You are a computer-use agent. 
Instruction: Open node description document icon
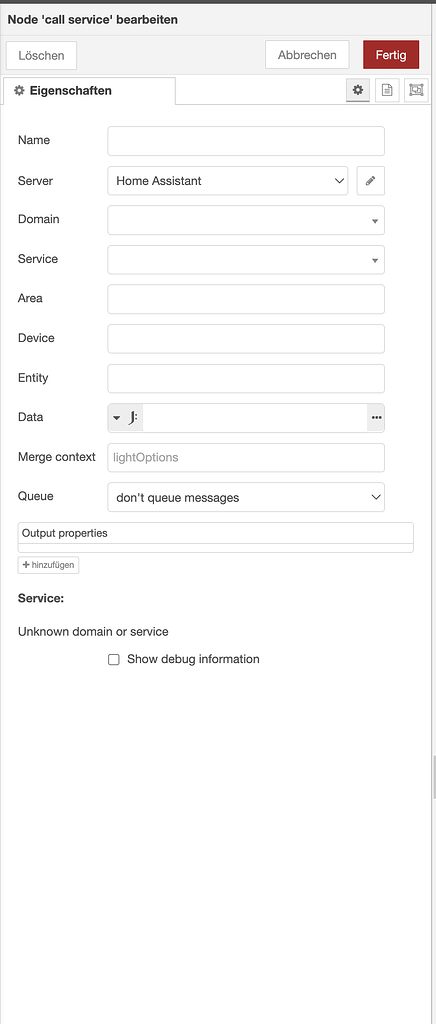click(x=387, y=91)
